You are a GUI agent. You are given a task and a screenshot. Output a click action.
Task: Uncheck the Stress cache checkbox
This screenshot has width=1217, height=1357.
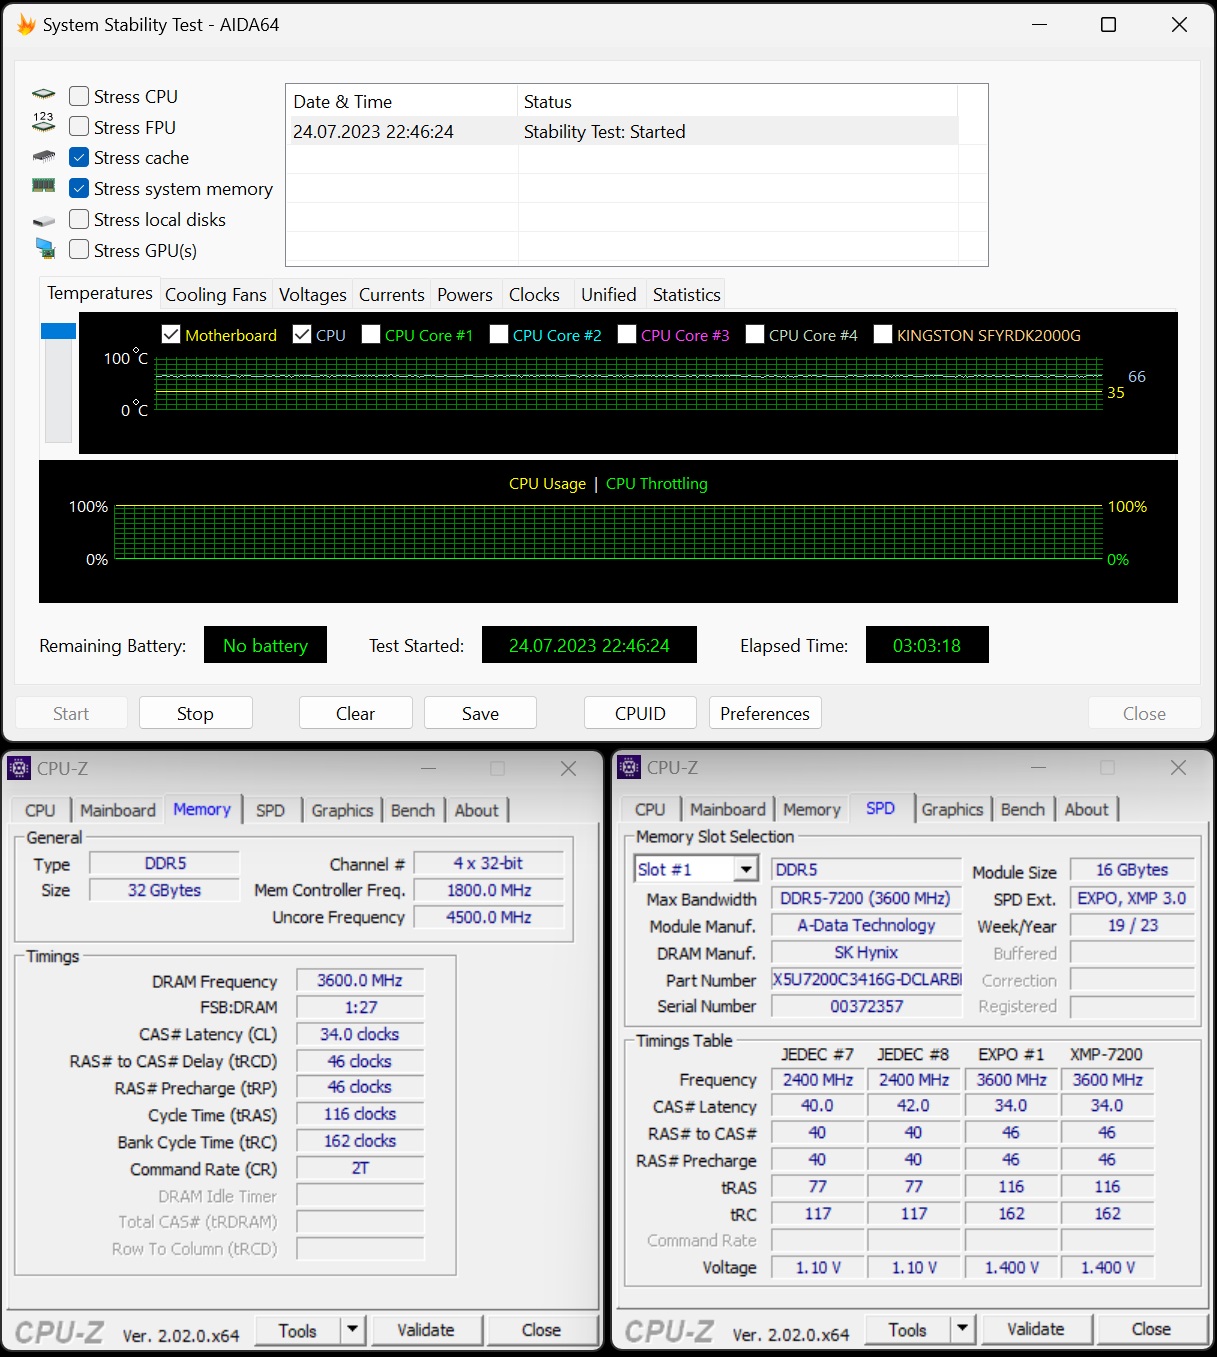pyautogui.click(x=79, y=157)
